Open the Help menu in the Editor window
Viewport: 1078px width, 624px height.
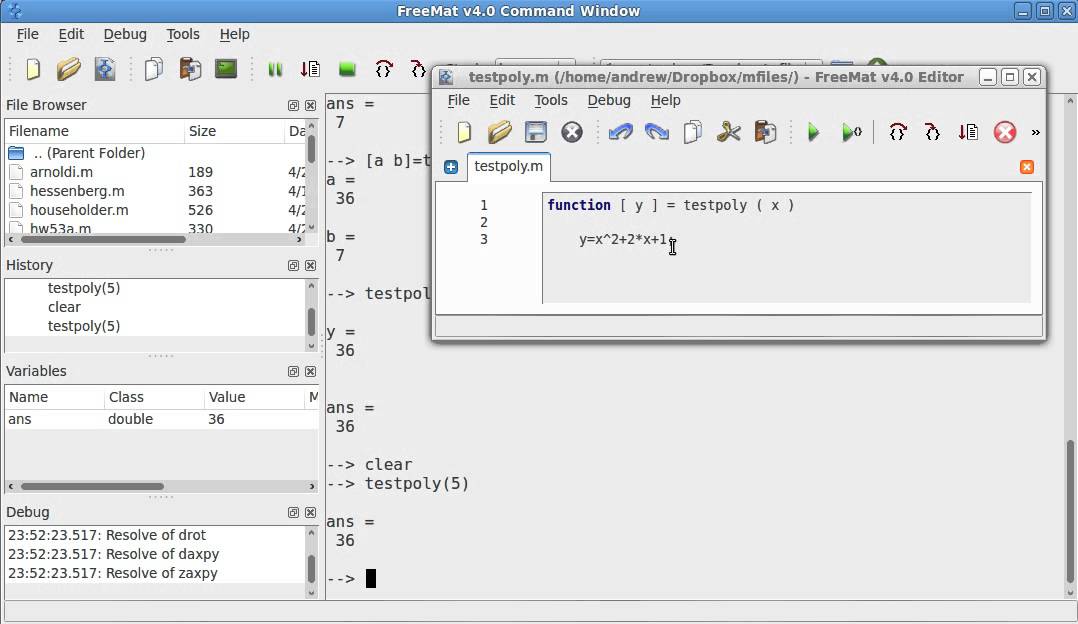[x=666, y=100]
